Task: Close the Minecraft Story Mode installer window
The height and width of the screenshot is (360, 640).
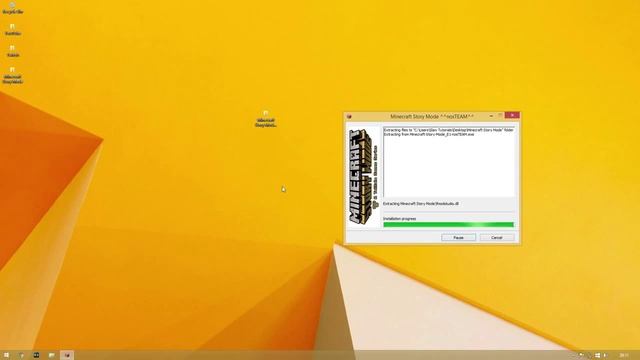Action: click(x=512, y=116)
